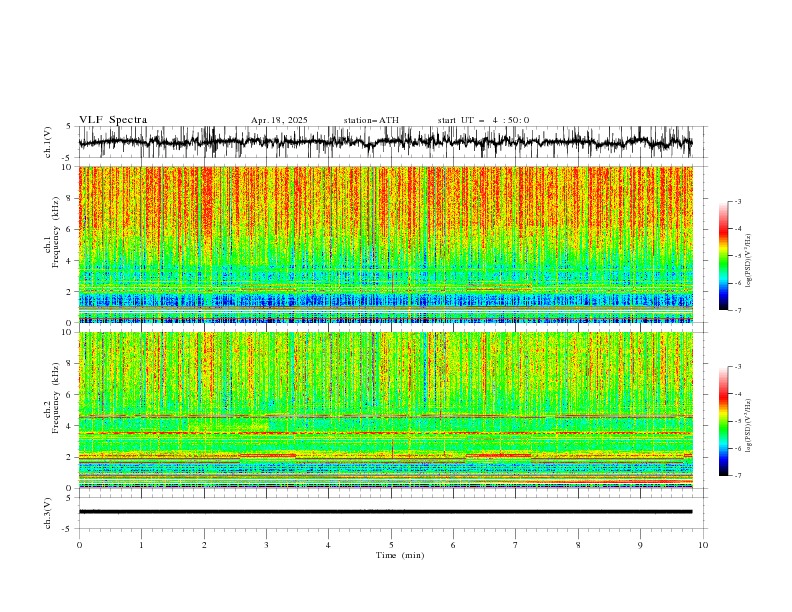Click the ch.1 spectrogram panel

point(385,244)
